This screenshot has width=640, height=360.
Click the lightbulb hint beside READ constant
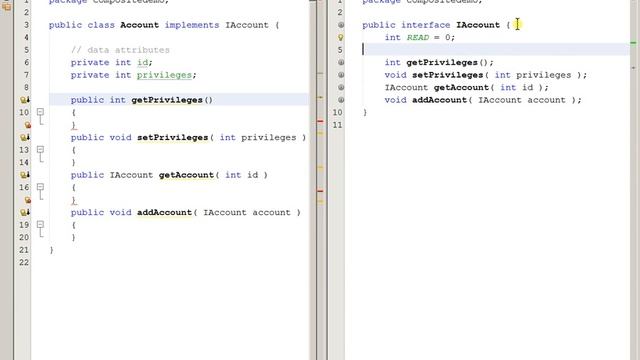coord(341,38)
